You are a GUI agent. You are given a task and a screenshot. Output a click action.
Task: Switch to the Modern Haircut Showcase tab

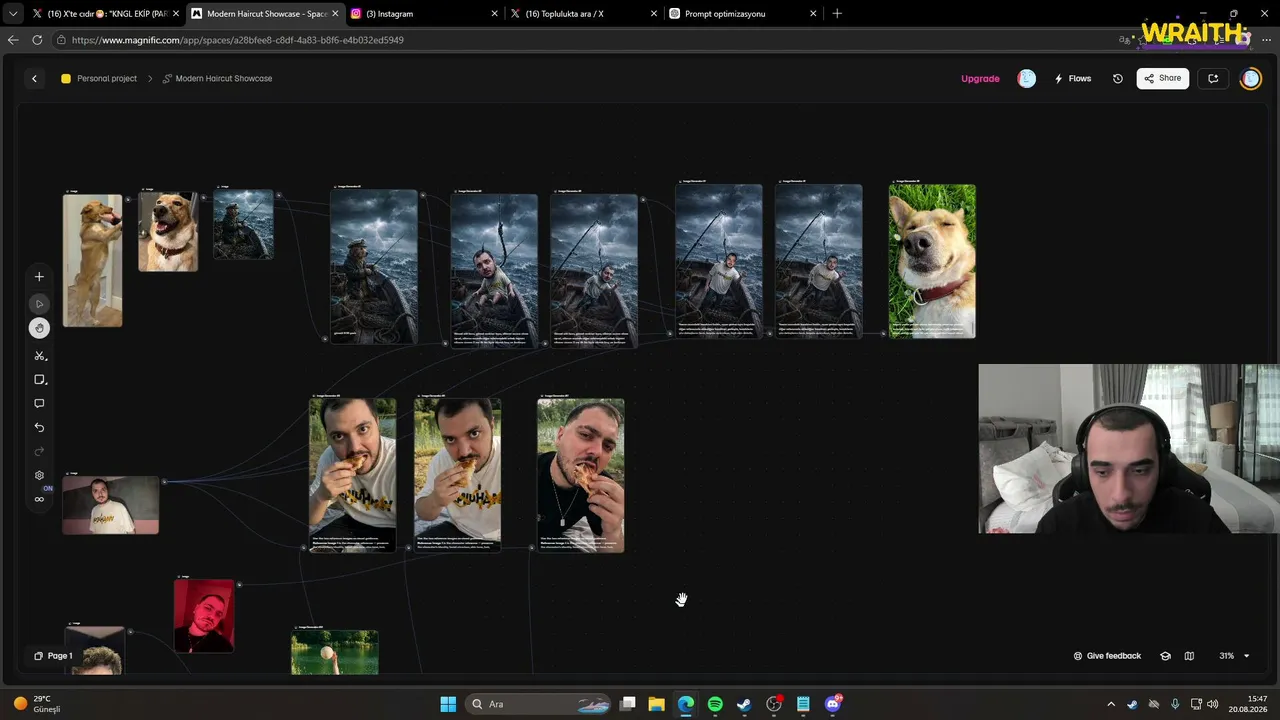[266, 14]
